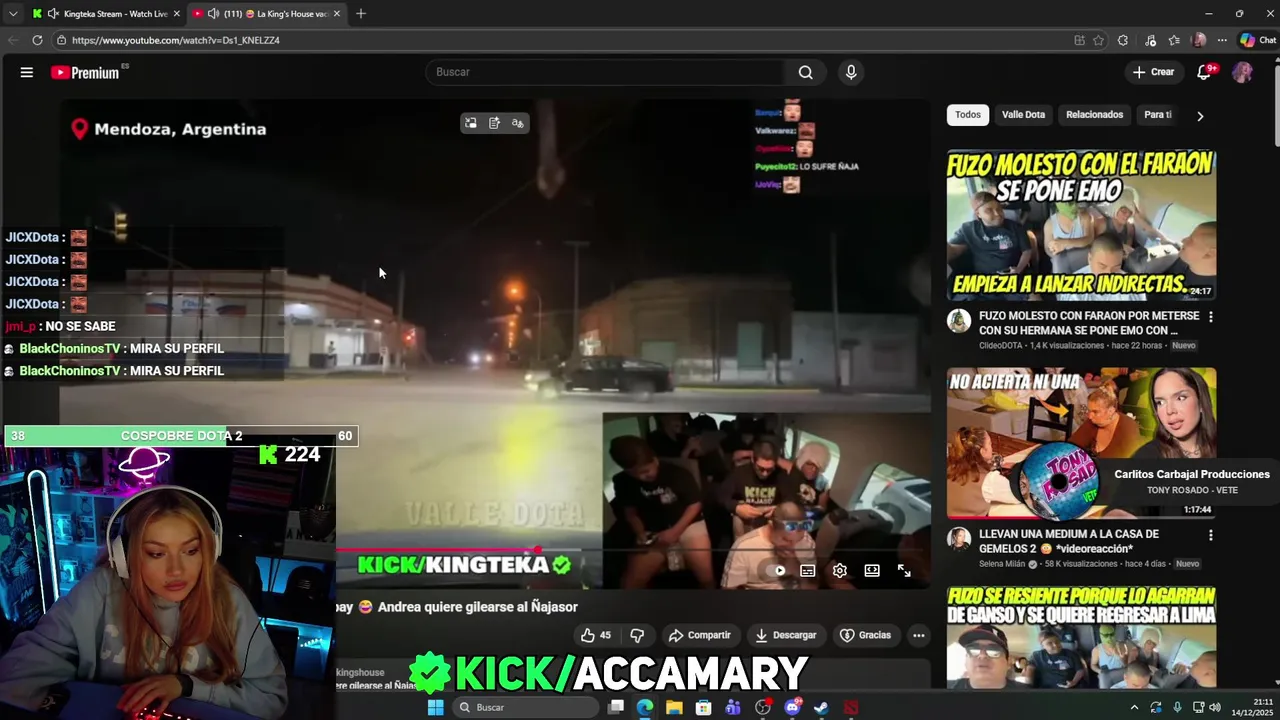1280x720 pixels.
Task: Open the Copilot Chat button
Action: coord(1257,40)
